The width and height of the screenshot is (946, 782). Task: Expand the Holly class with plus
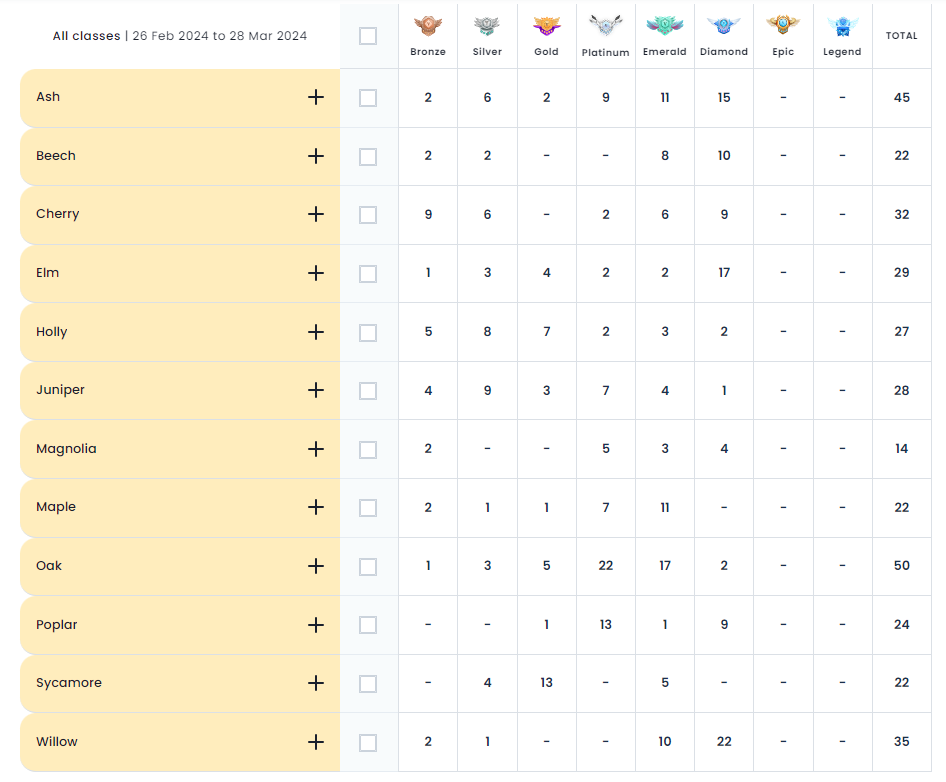(316, 332)
